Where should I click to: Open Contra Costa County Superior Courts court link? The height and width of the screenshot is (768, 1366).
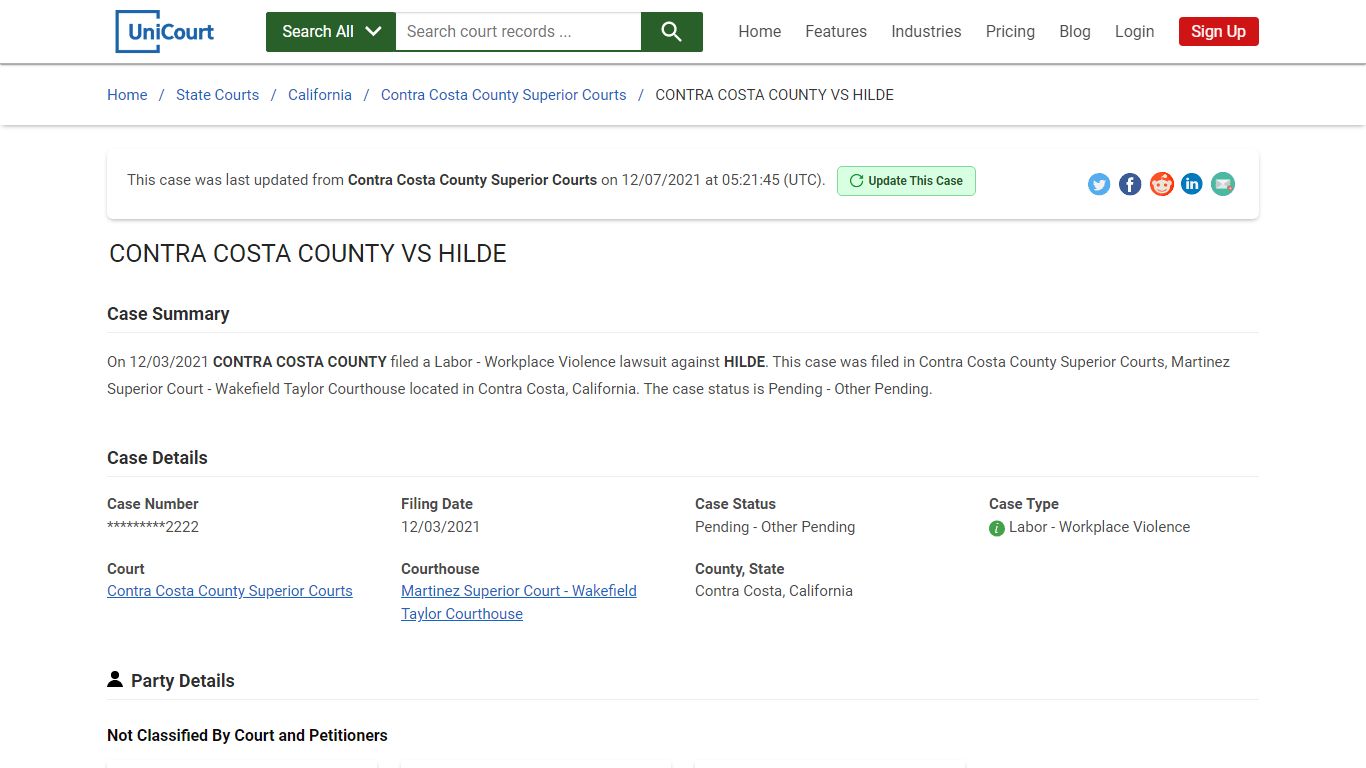[230, 591]
